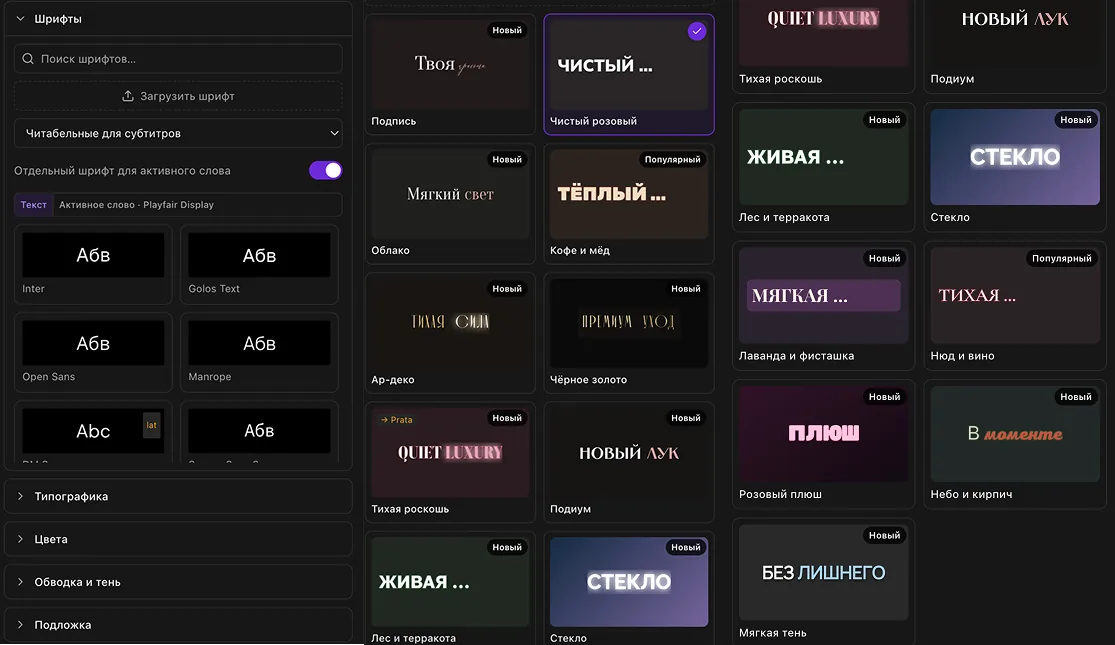
Task: Apply the Лаванда и фисташка preset
Action: [823, 306]
